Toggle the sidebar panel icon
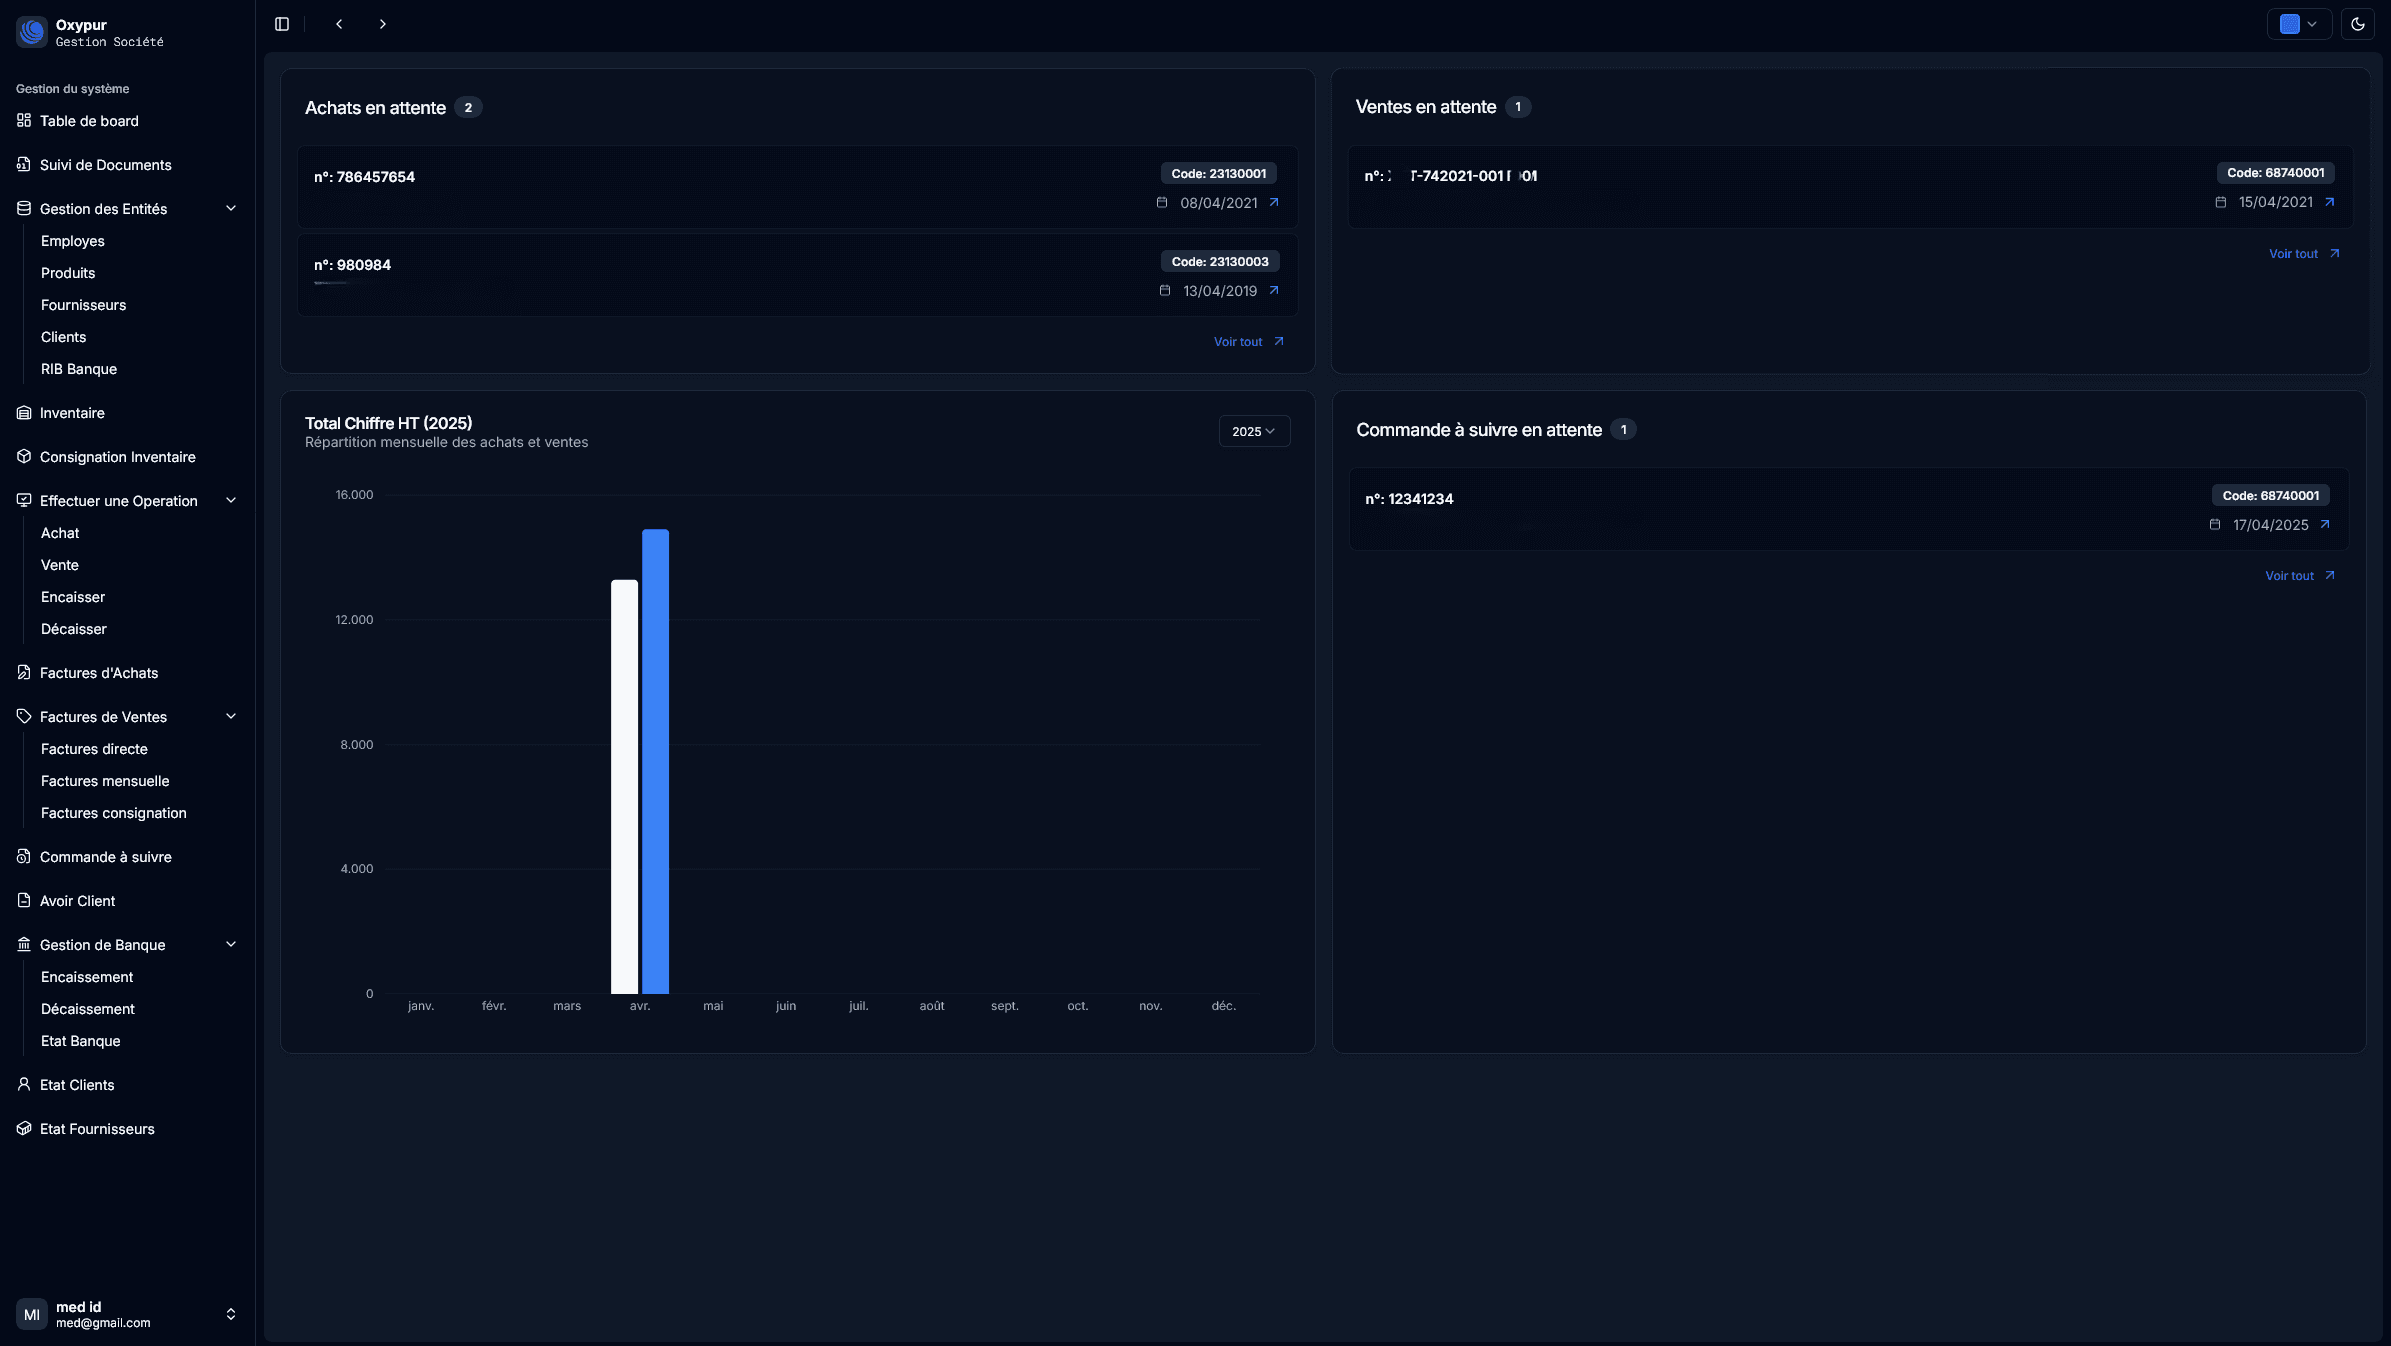 click(282, 24)
